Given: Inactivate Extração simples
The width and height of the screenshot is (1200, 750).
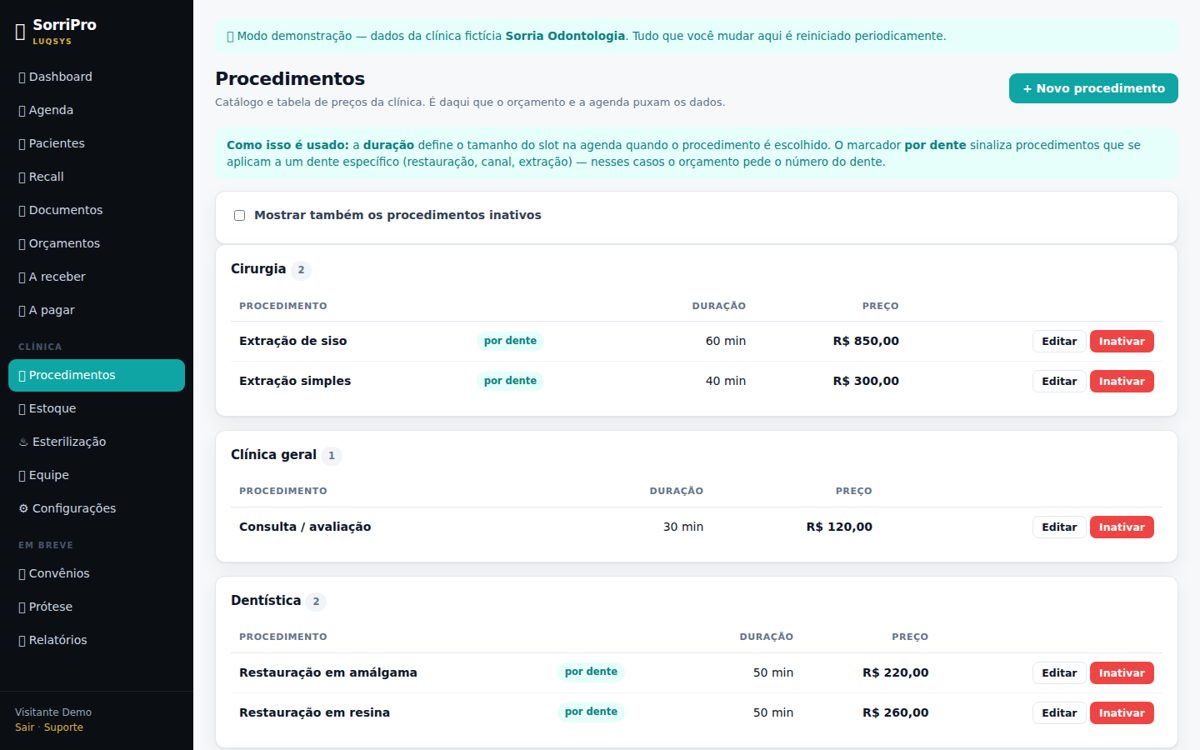Looking at the screenshot, I should pyautogui.click(x=1122, y=381).
